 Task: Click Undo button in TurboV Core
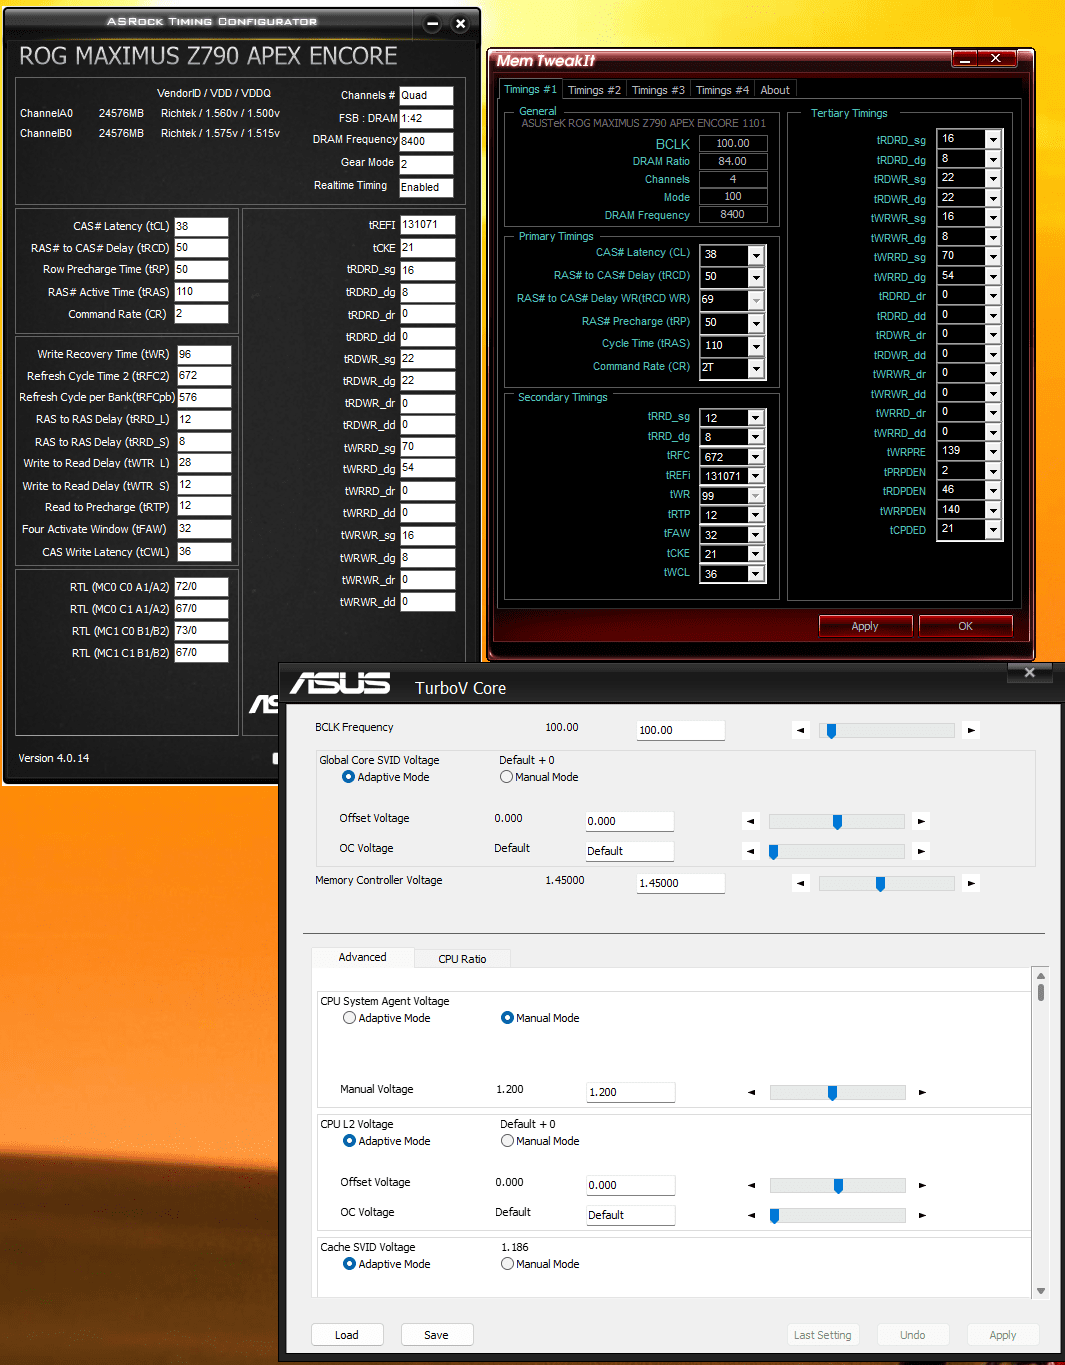[912, 1335]
